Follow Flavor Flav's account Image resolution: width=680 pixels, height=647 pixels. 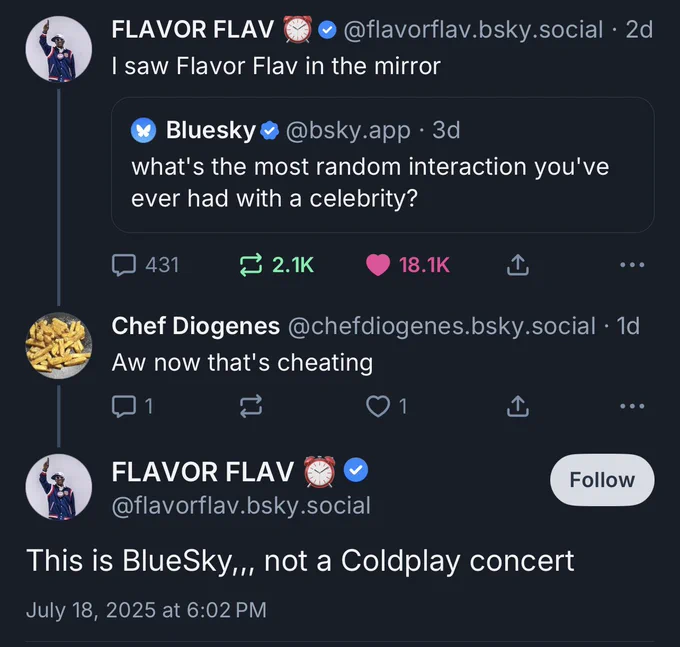(x=602, y=480)
